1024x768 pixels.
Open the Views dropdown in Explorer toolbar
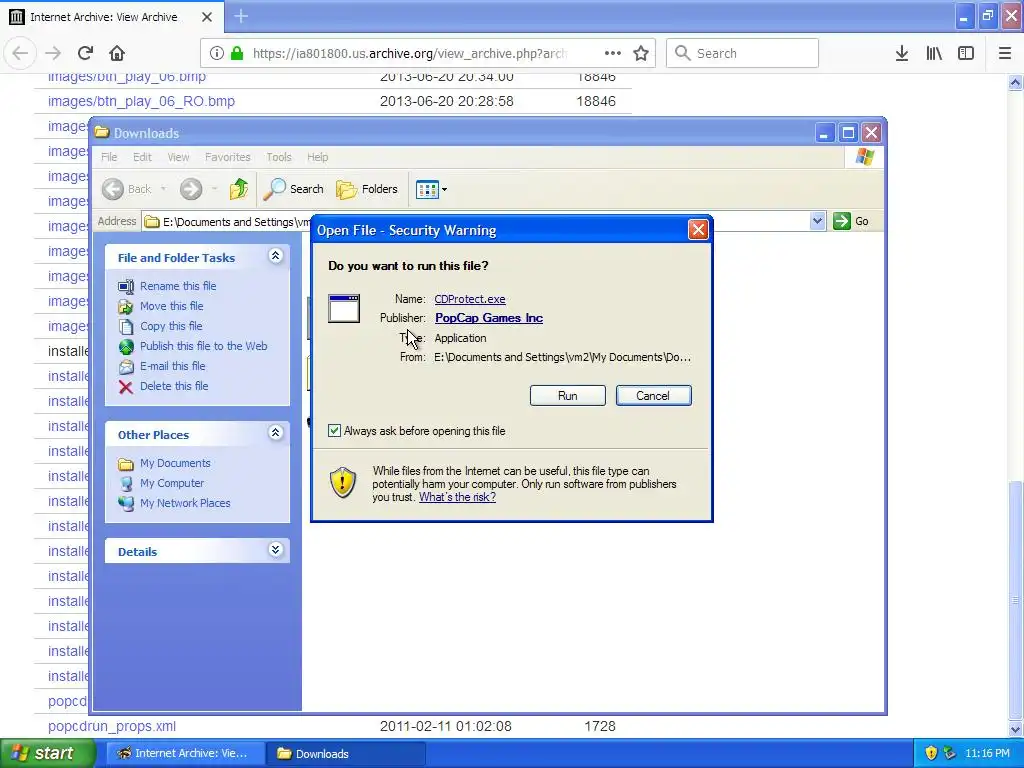tap(432, 189)
